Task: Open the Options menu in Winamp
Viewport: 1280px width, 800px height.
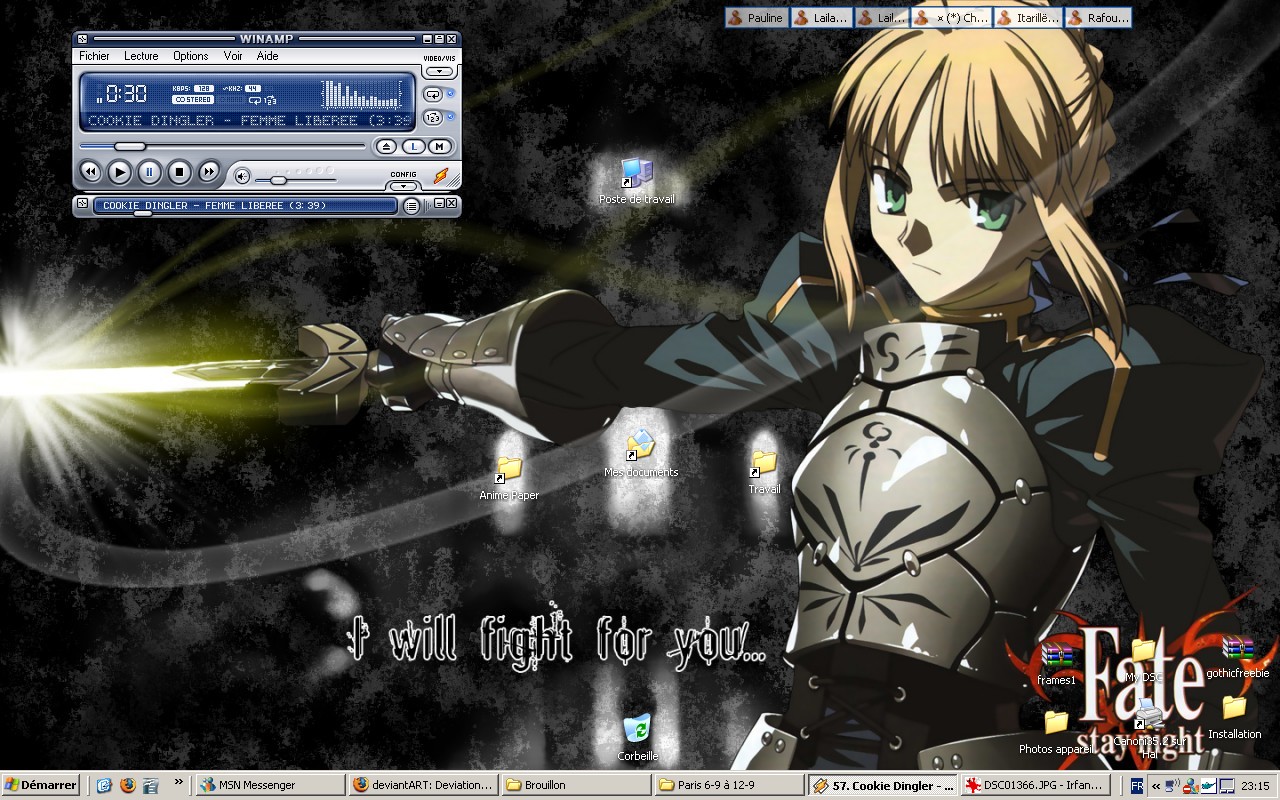Action: pos(190,56)
